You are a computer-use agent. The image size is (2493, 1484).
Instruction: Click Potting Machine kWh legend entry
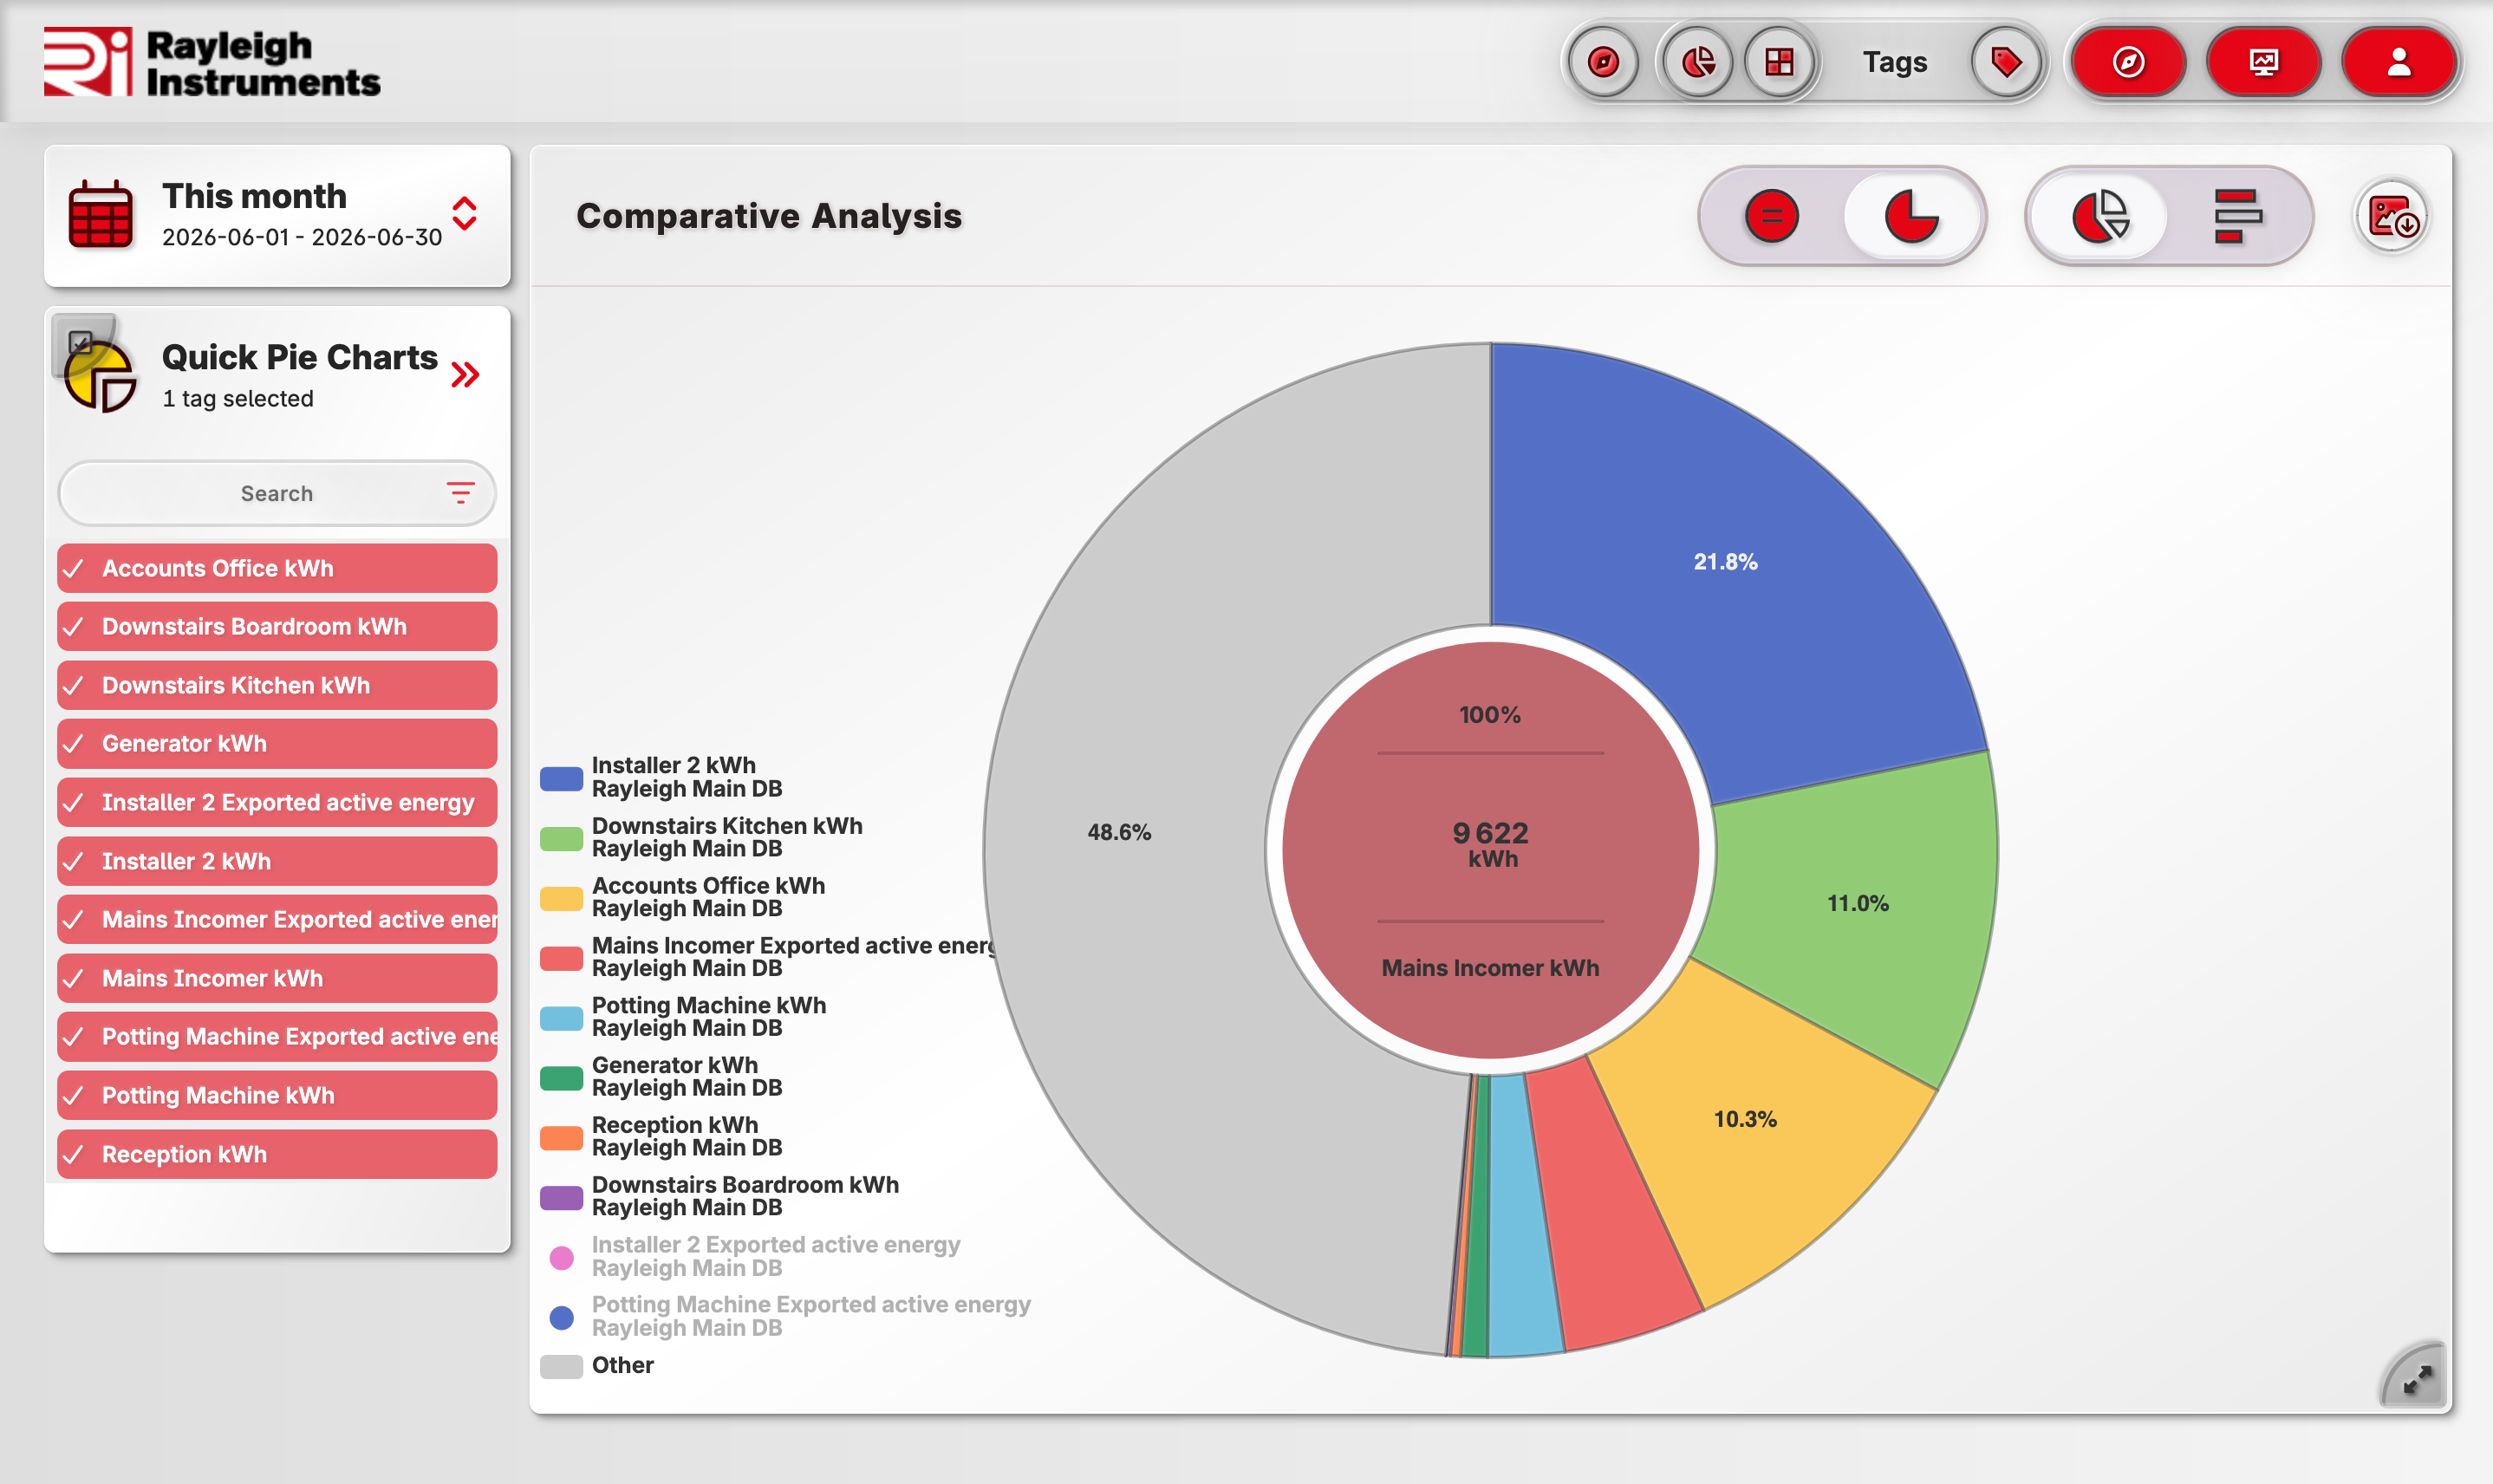point(684,1016)
